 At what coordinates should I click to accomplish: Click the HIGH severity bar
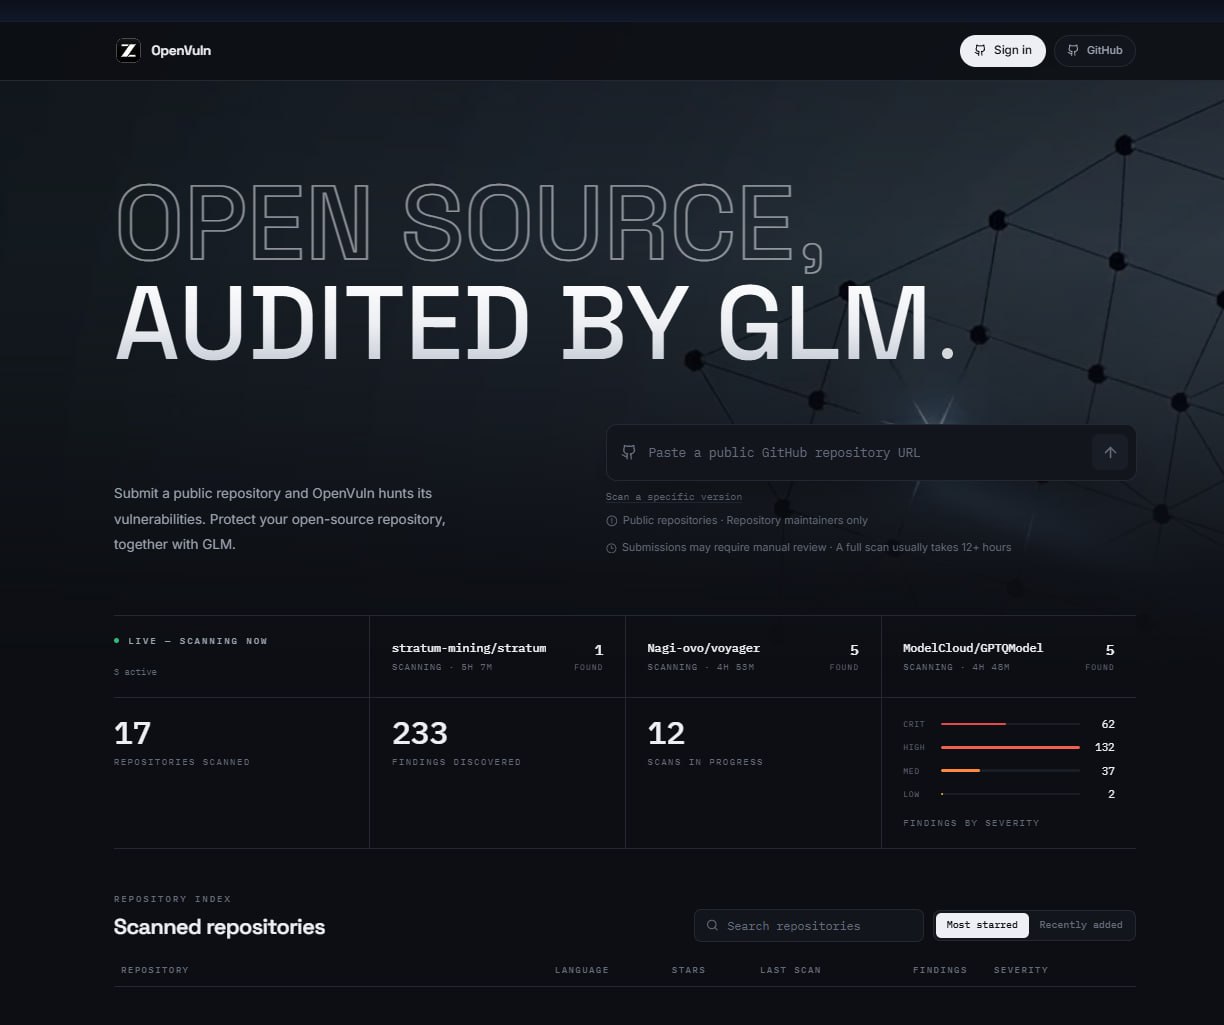pos(1010,747)
